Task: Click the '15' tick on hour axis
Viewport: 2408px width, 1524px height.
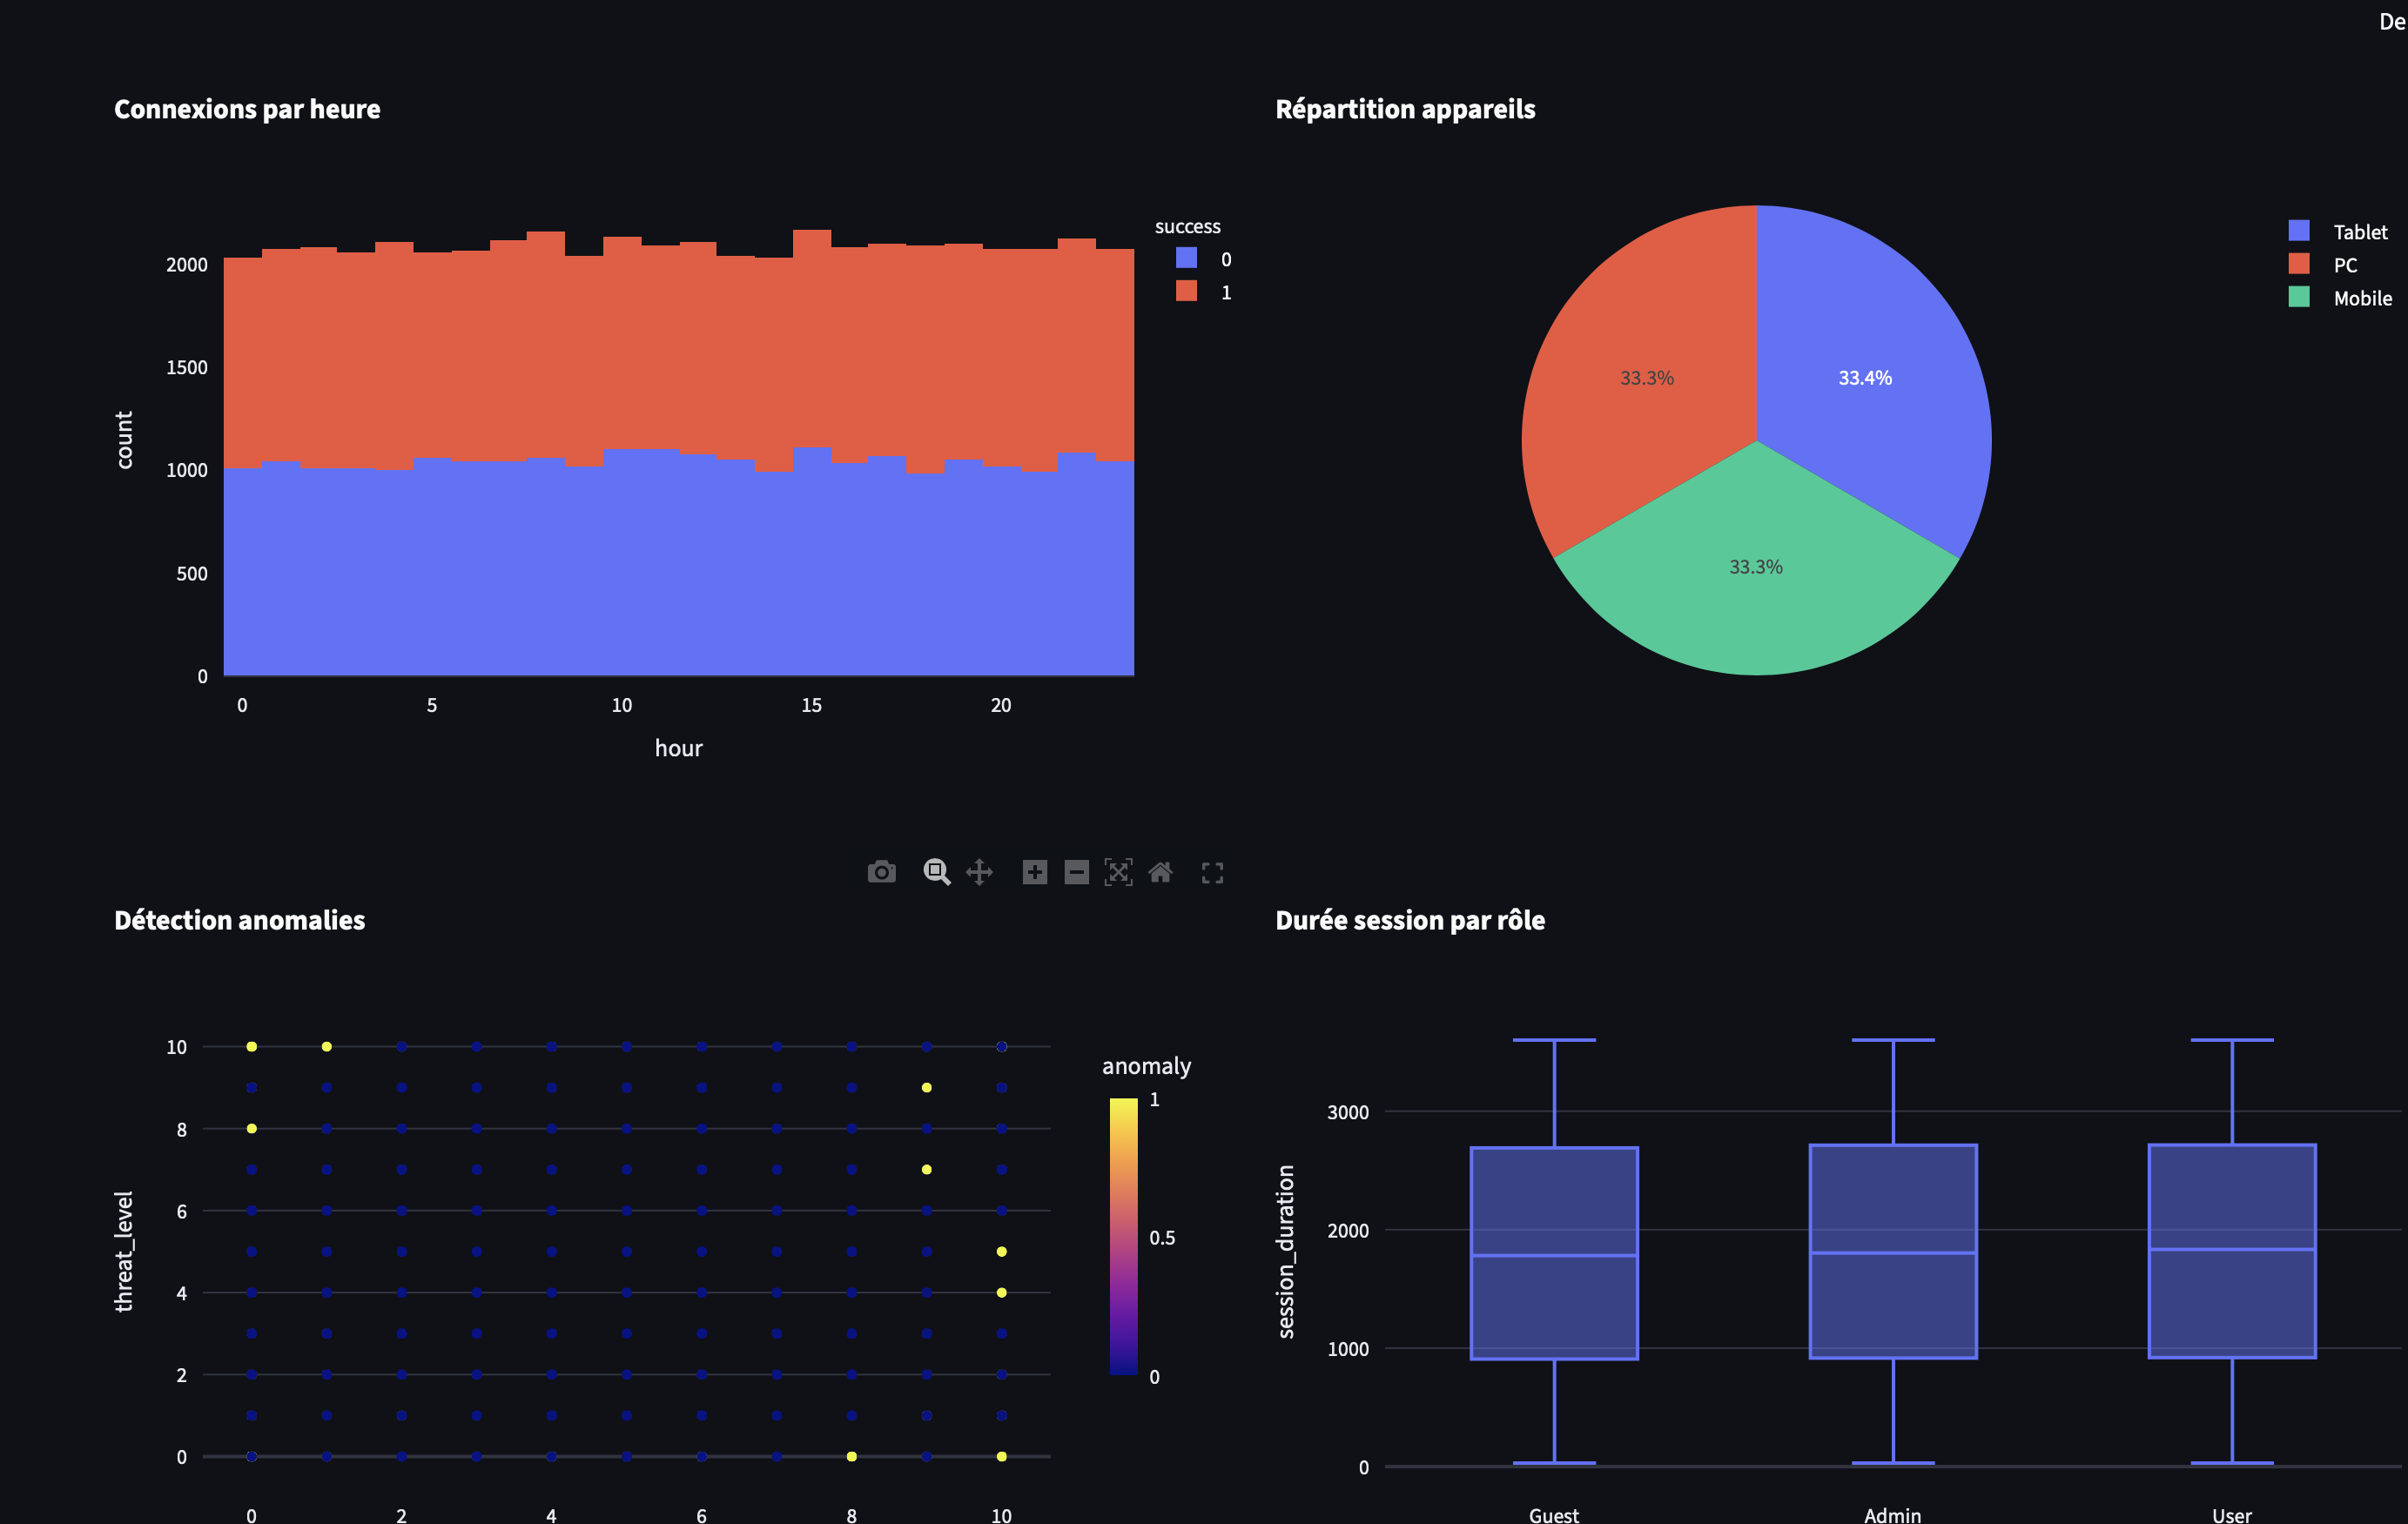Action: pyautogui.click(x=811, y=705)
